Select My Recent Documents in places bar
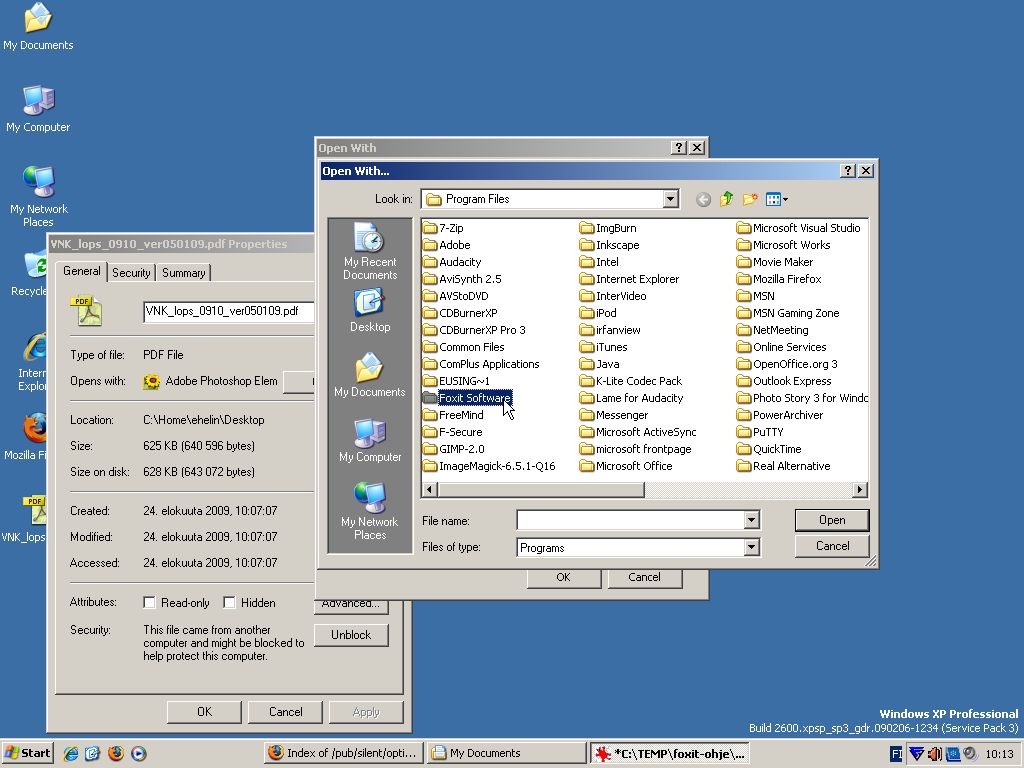 370,252
